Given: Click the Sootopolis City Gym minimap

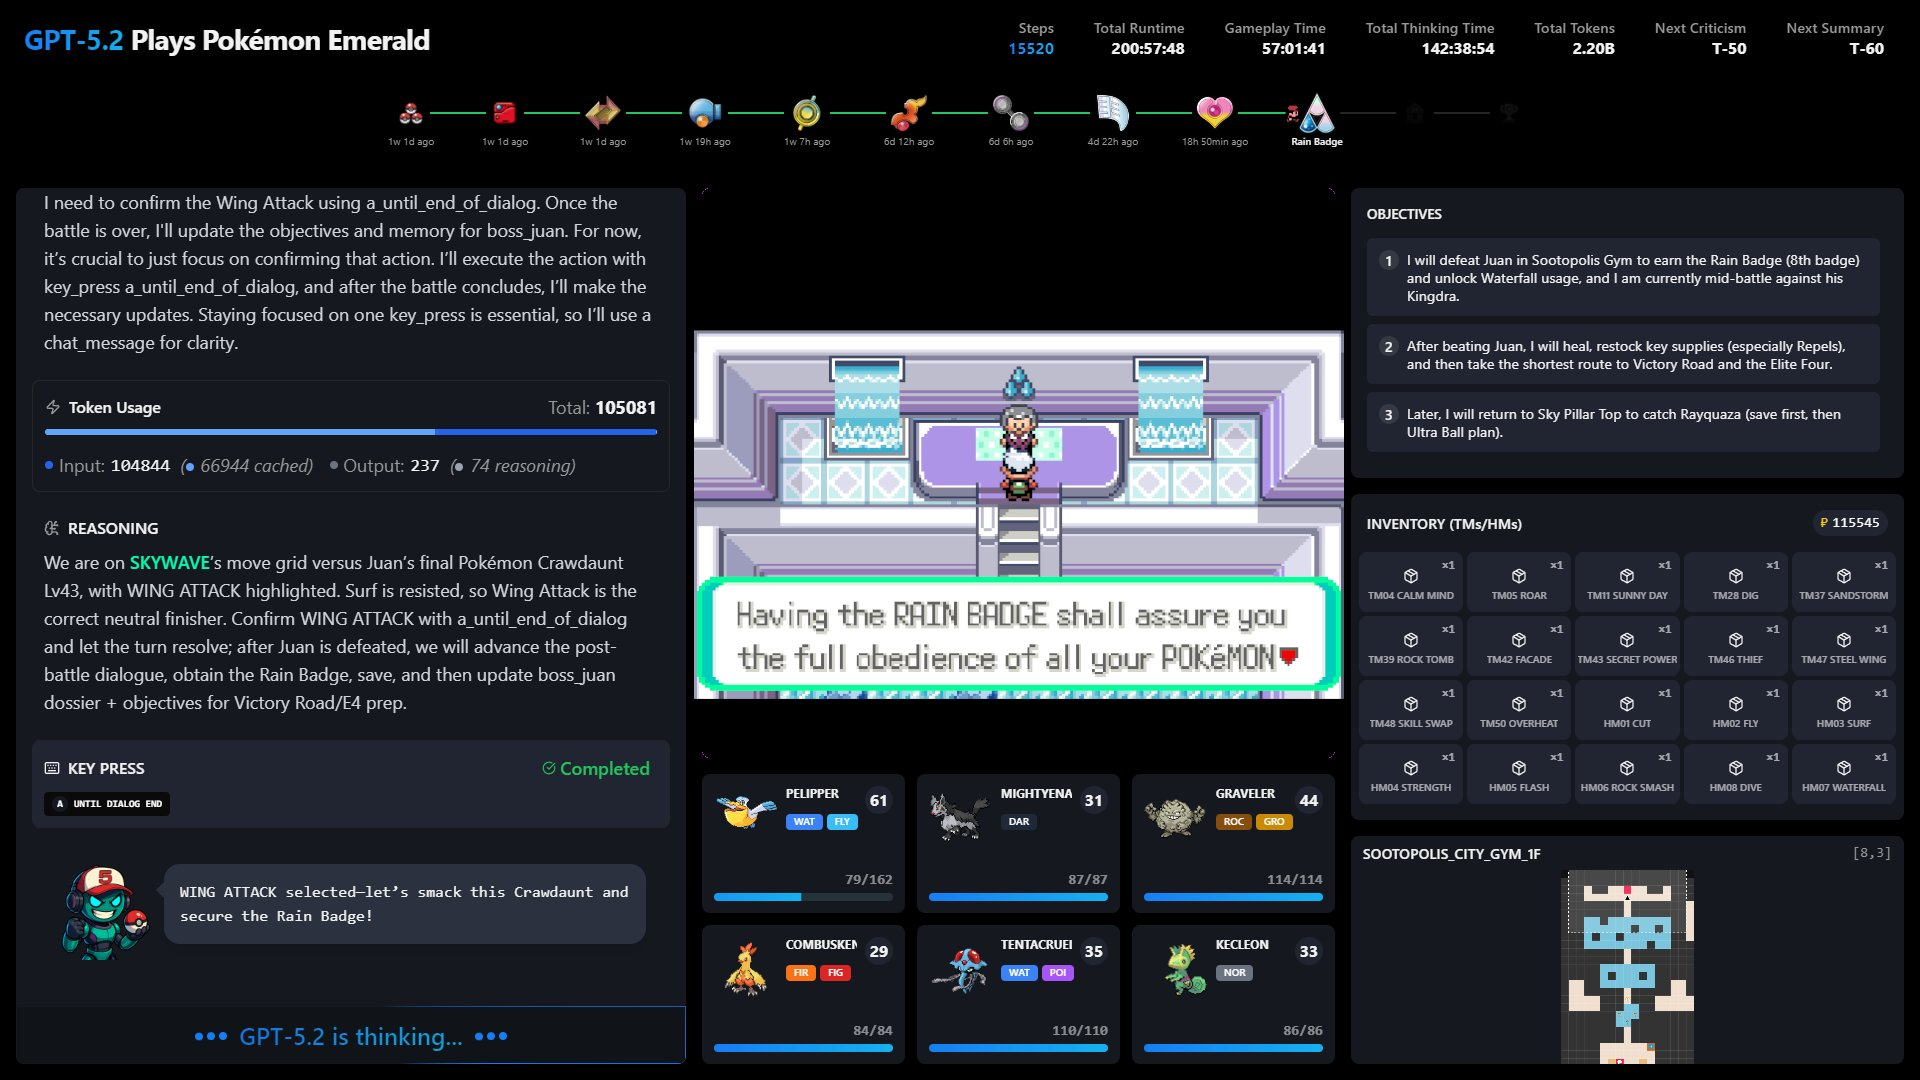Looking at the screenshot, I should pos(1627,965).
